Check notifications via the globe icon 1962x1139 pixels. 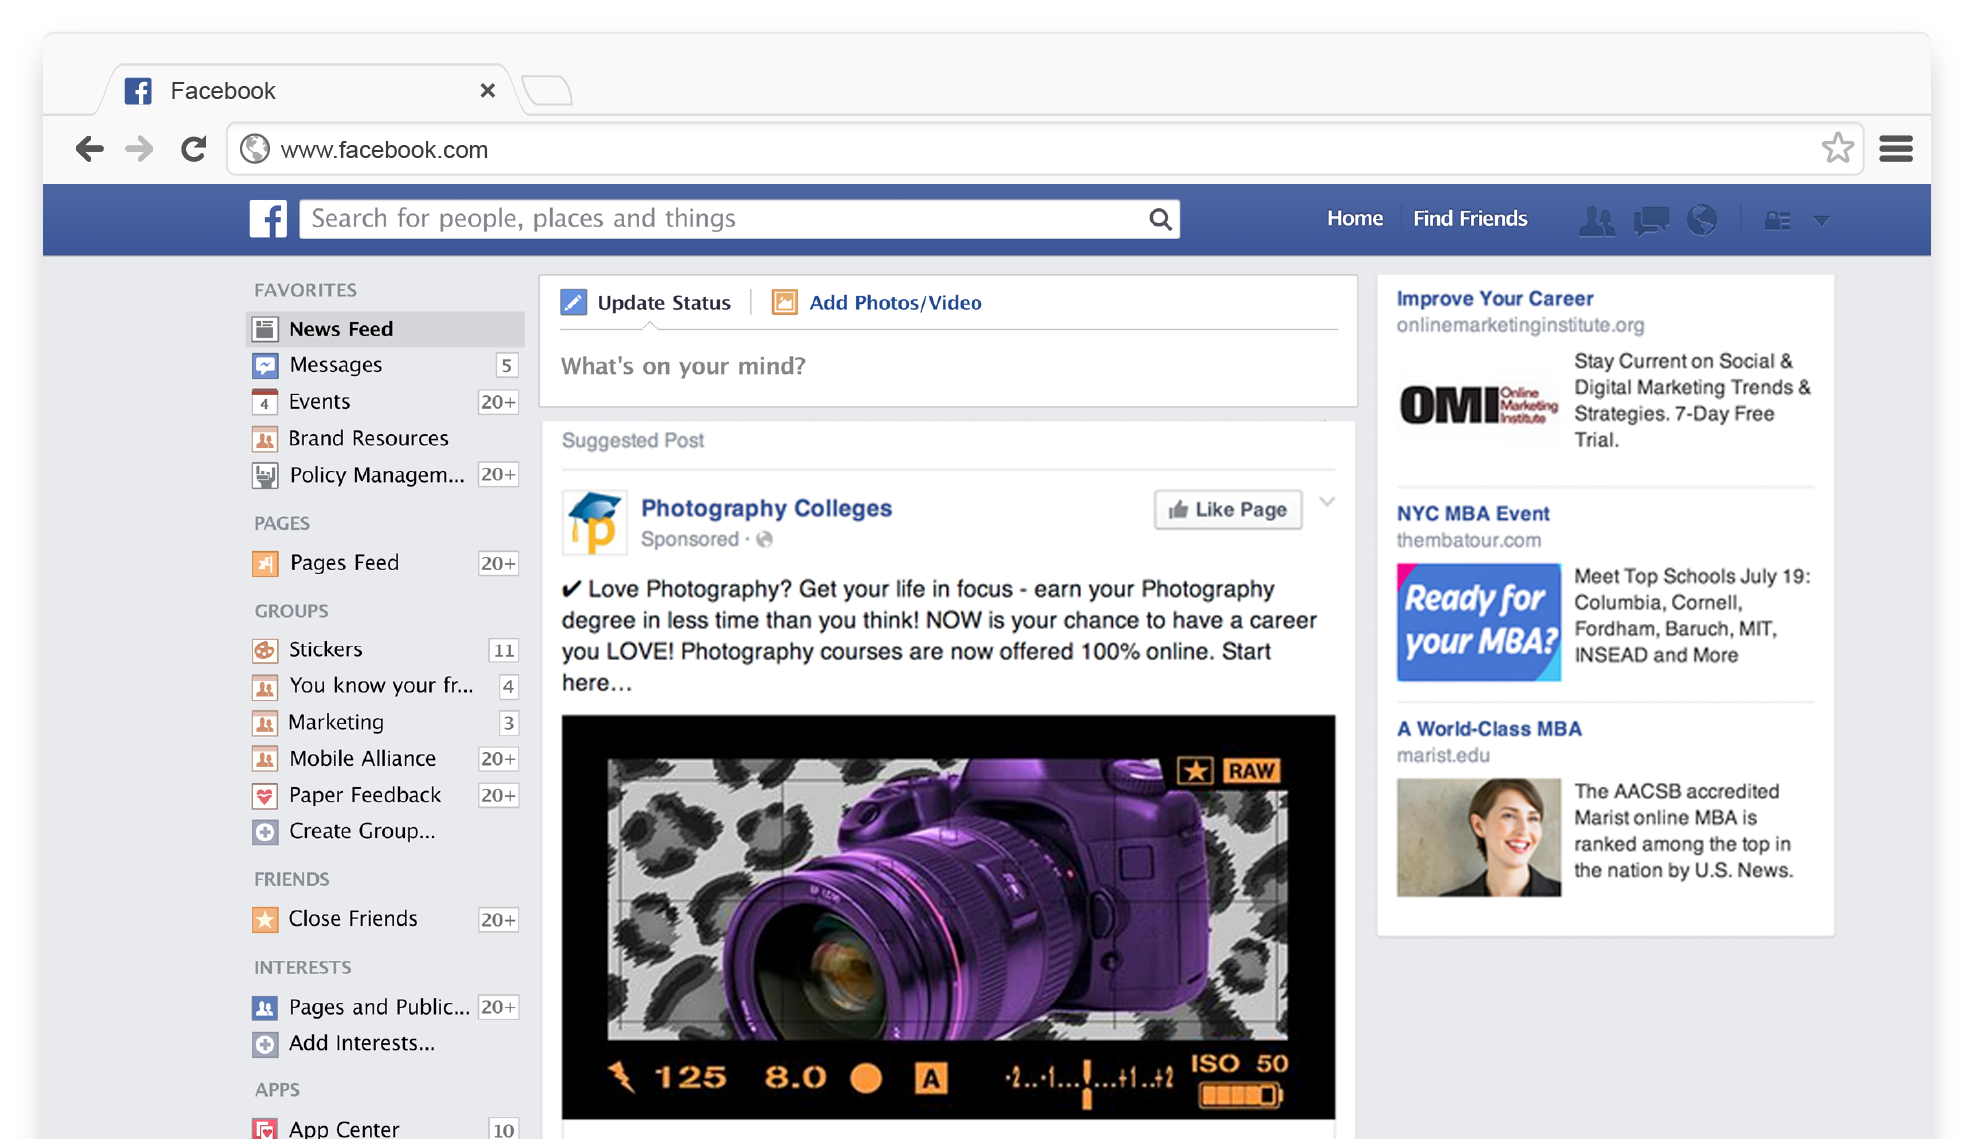click(x=1703, y=219)
